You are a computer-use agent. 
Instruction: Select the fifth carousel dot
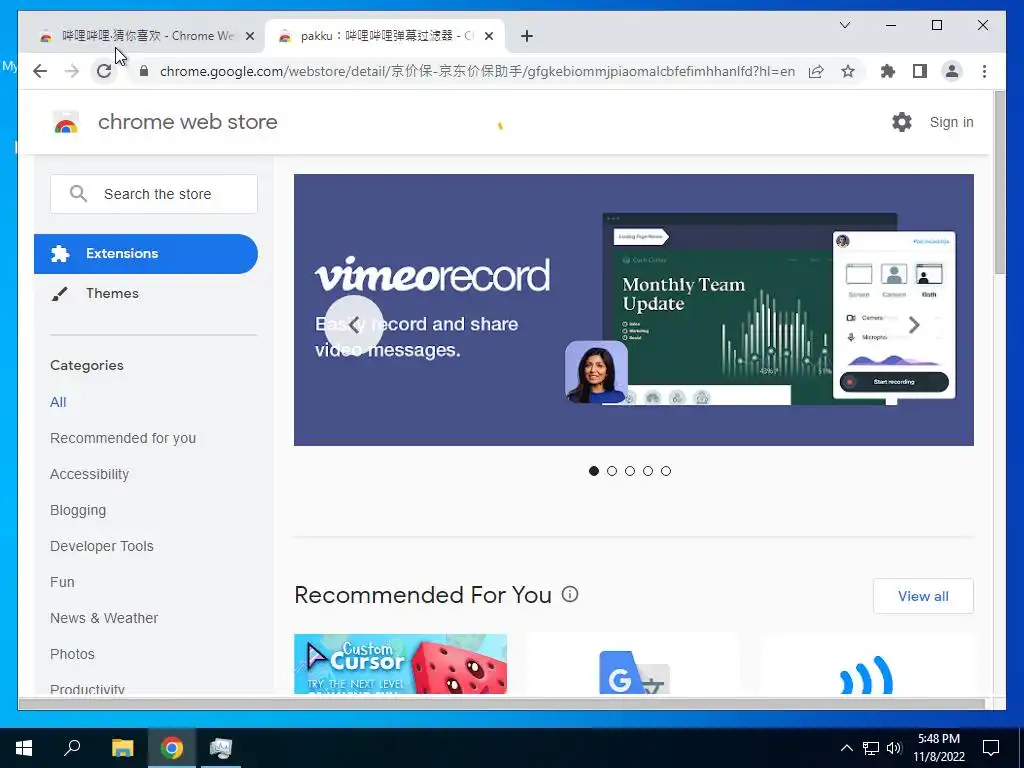tap(665, 471)
